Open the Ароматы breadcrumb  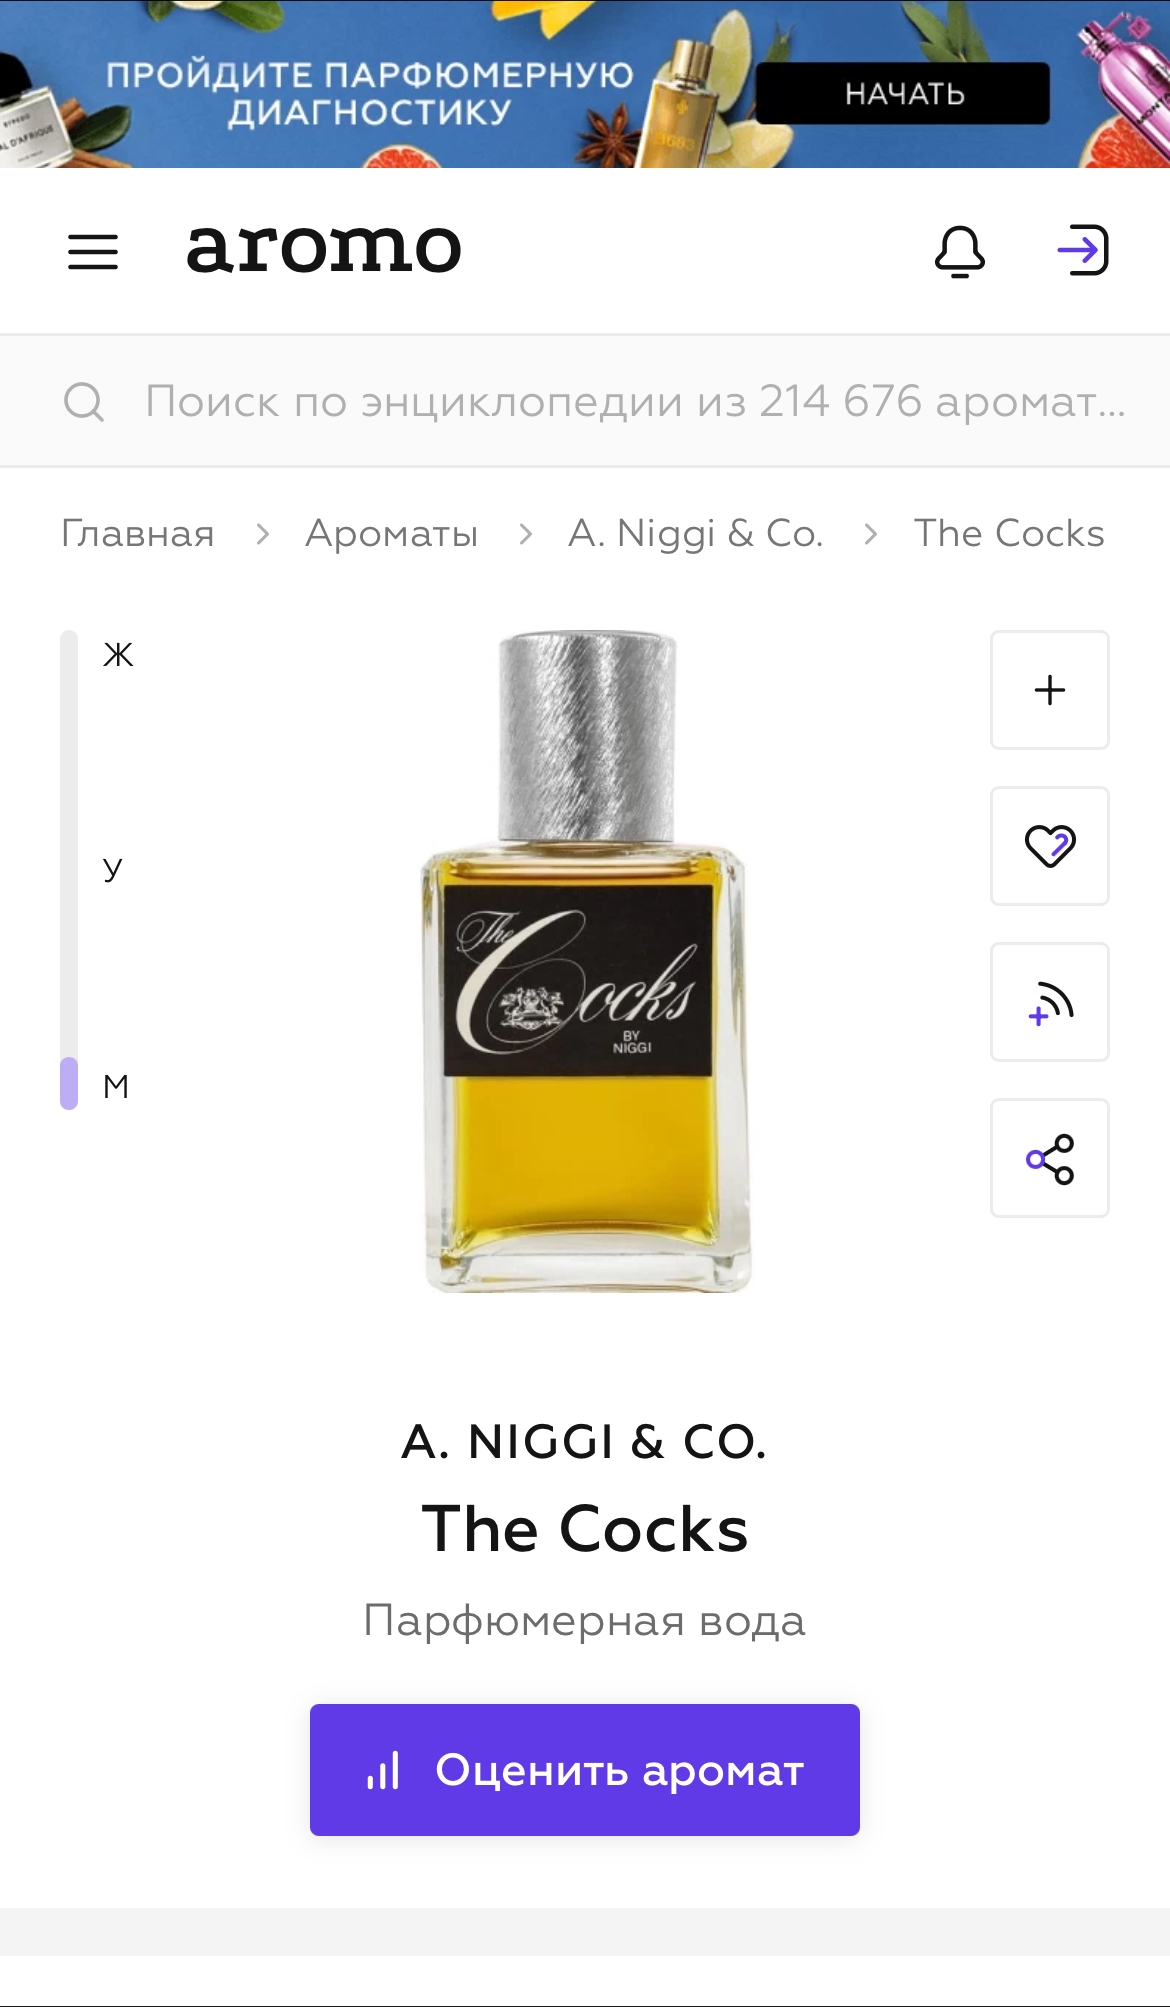click(392, 534)
